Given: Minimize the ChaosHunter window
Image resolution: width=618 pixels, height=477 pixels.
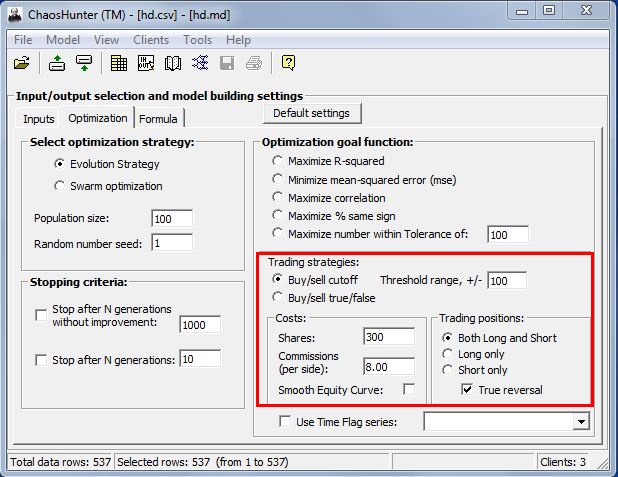Looking at the screenshot, I should (522, 11).
